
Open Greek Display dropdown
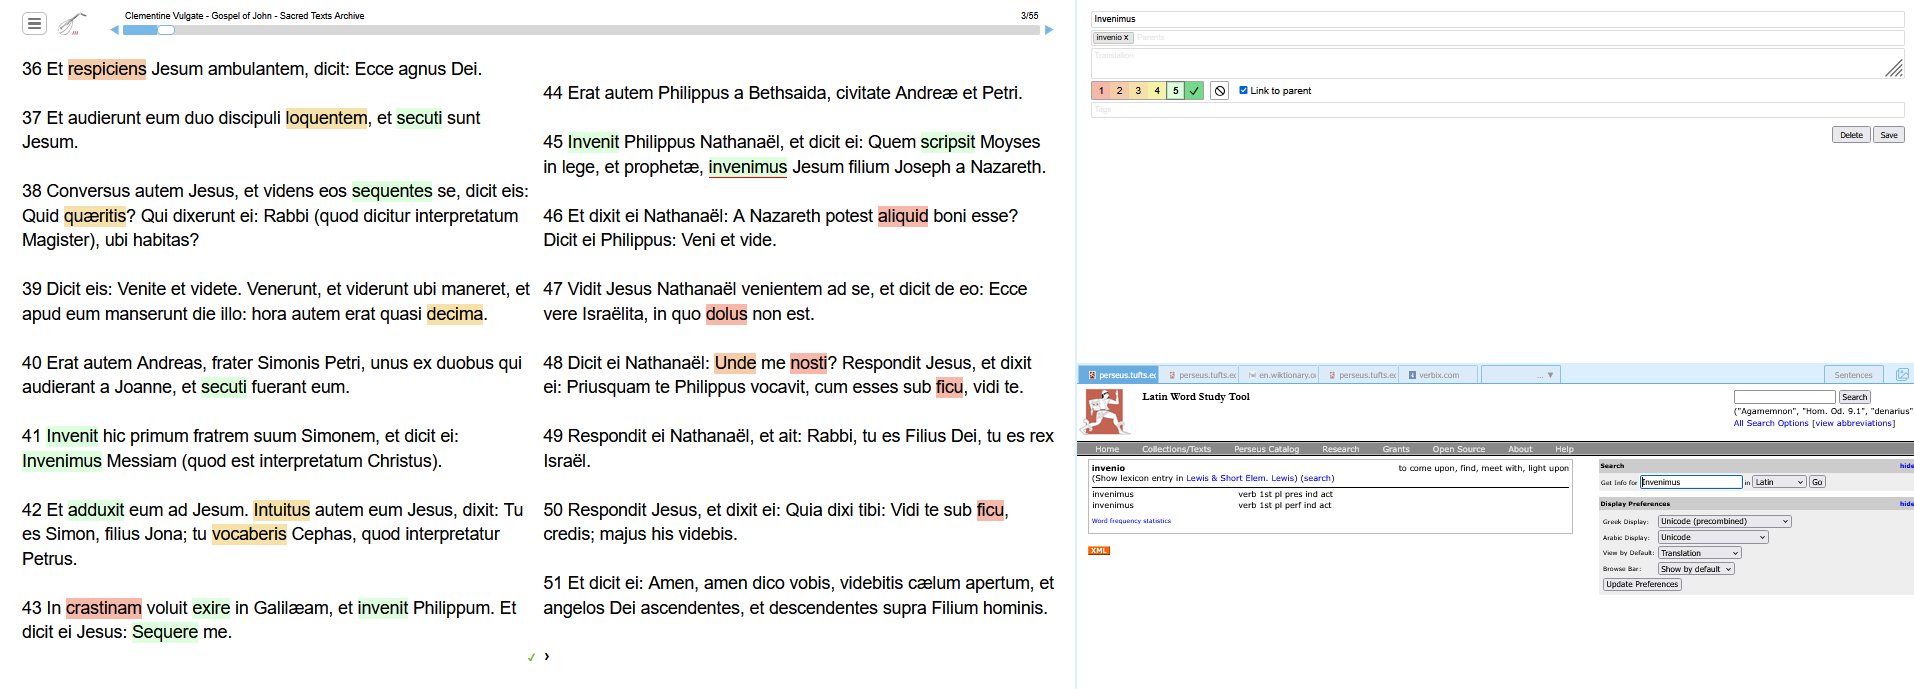[1724, 522]
